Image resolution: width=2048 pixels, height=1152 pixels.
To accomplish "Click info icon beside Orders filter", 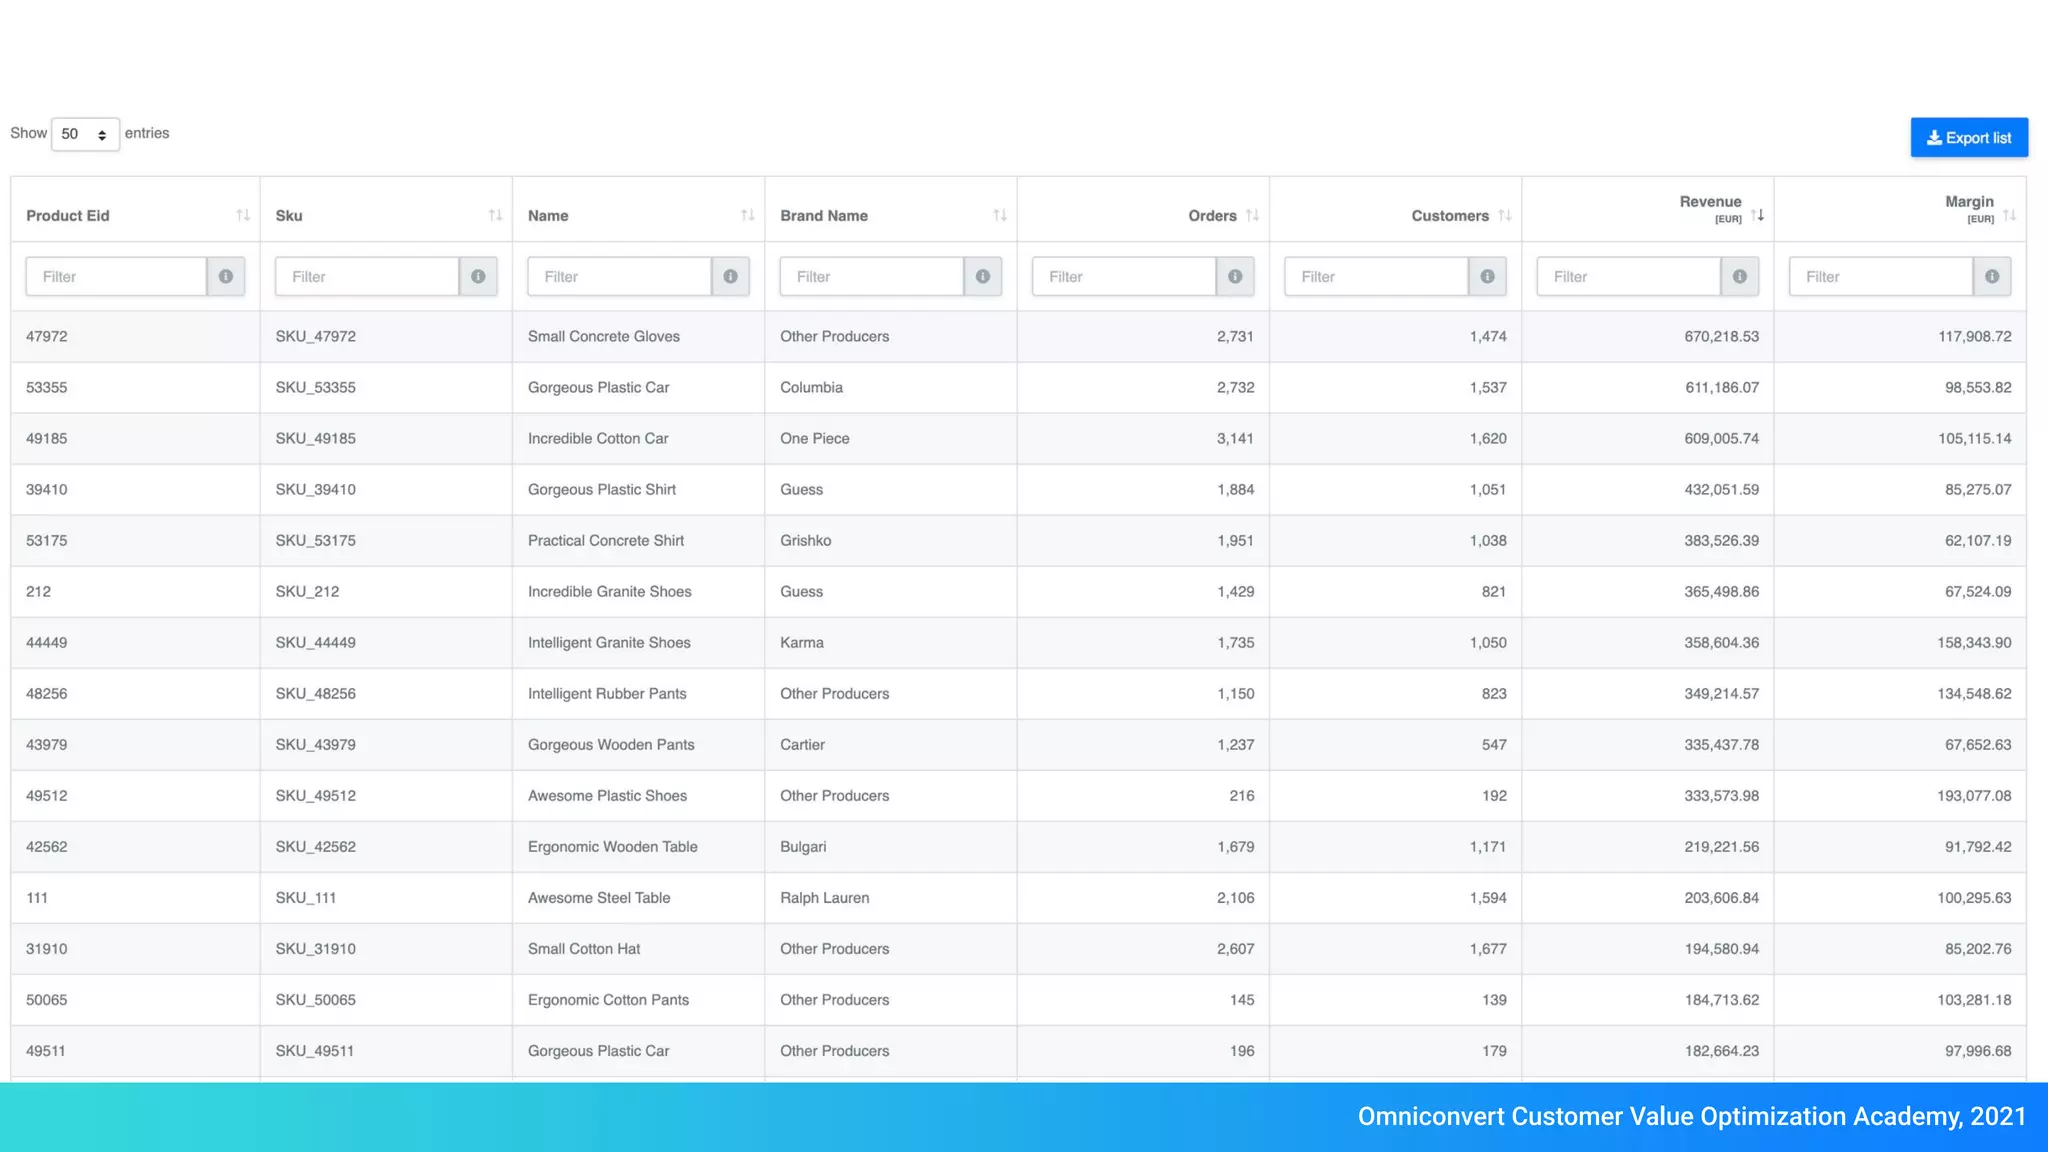I will tap(1235, 277).
